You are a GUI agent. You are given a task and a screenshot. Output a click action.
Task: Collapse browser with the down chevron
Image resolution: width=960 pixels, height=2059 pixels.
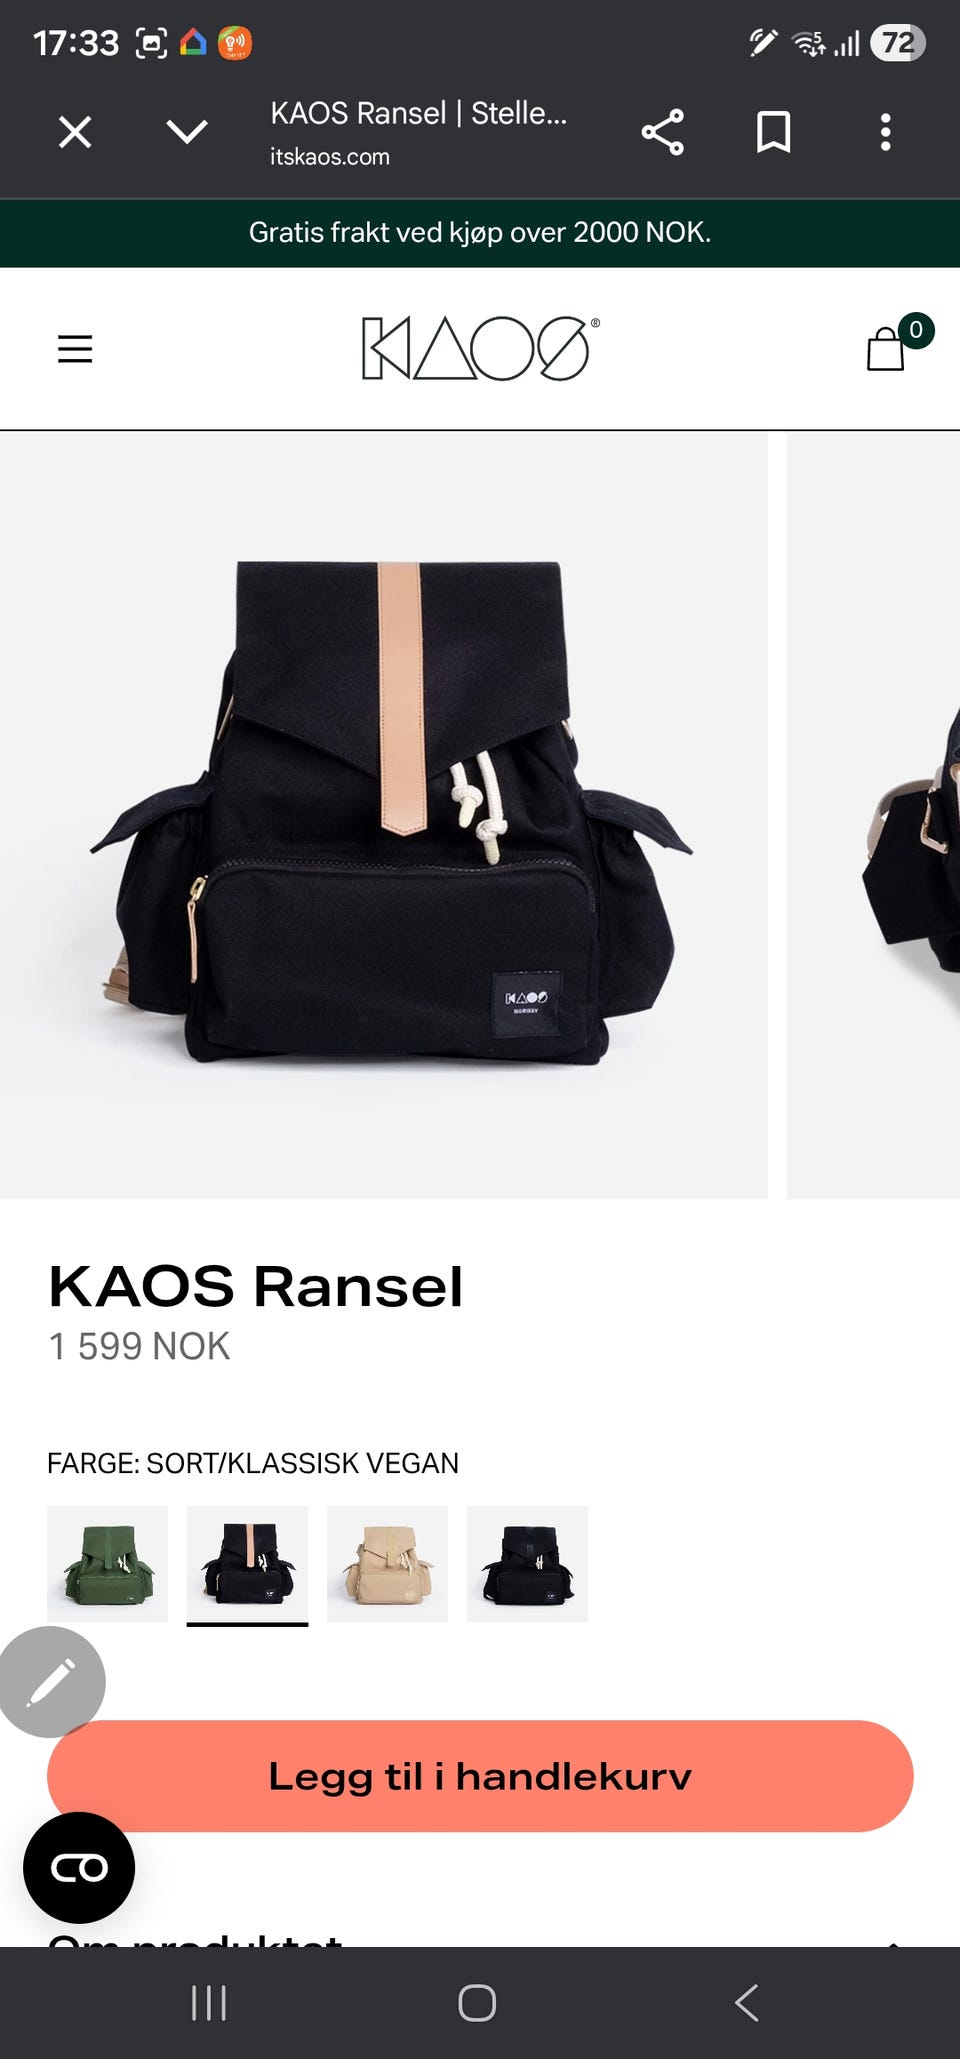pyautogui.click(x=187, y=132)
